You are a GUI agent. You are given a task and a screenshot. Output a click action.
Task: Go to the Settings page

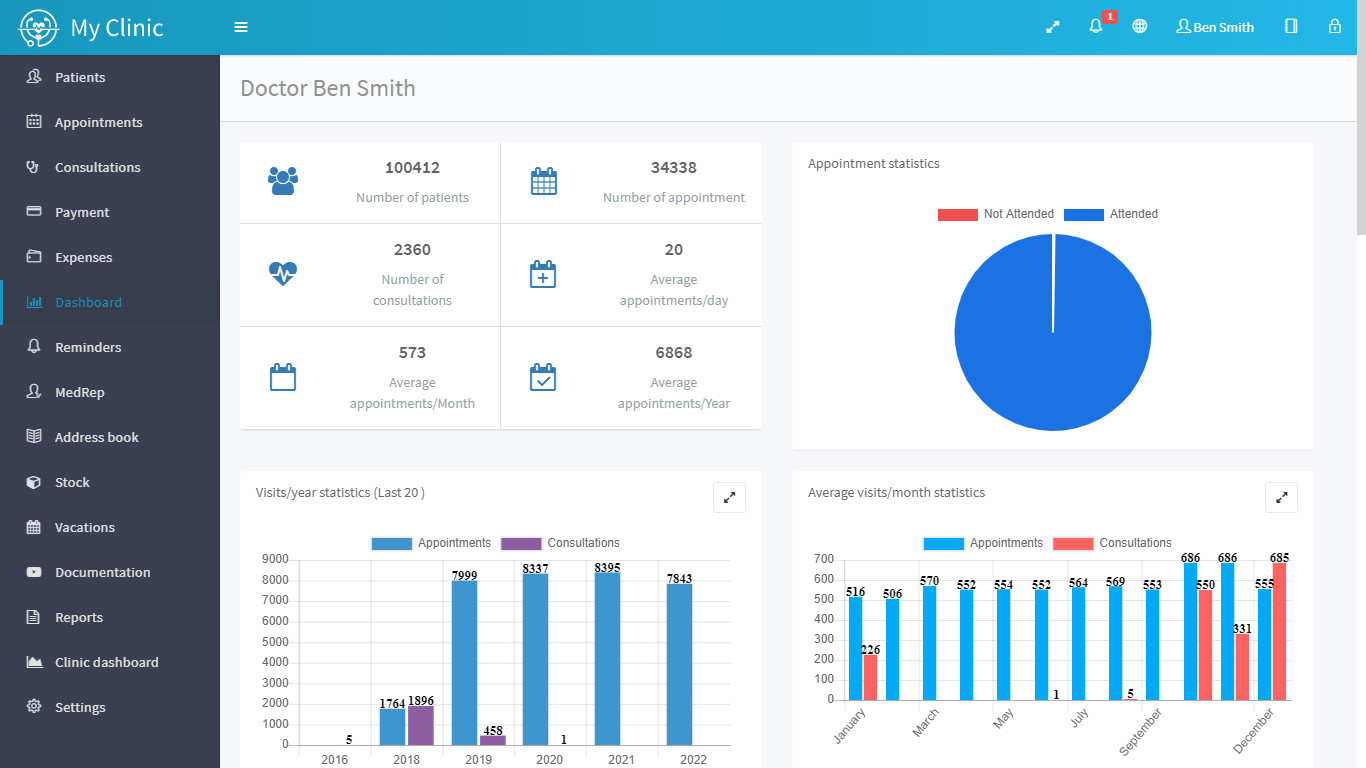pyautogui.click(x=80, y=707)
